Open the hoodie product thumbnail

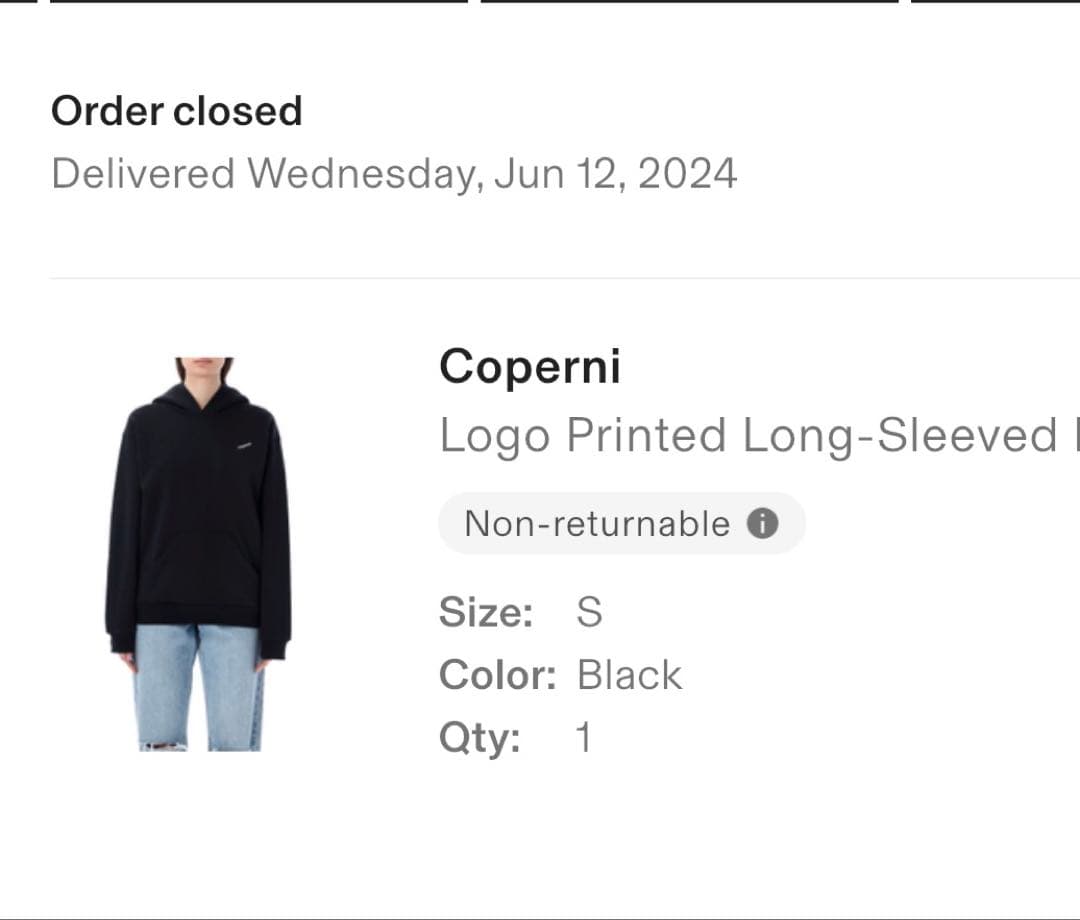[x=198, y=553]
